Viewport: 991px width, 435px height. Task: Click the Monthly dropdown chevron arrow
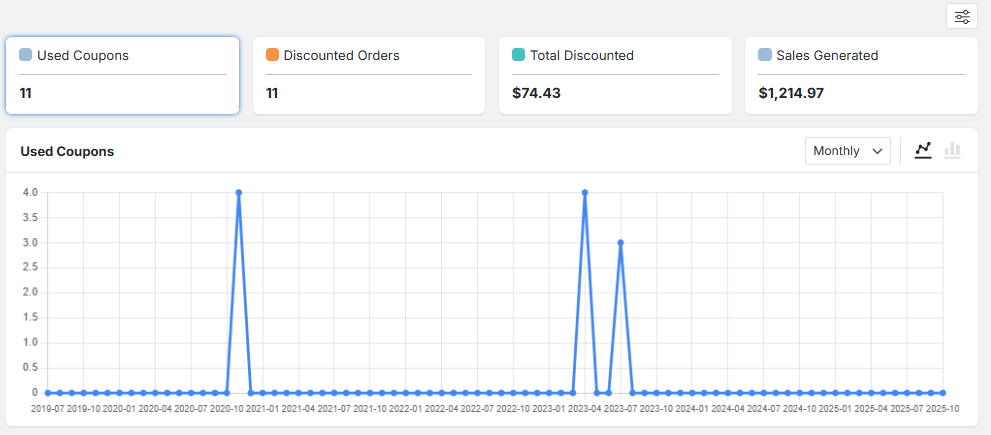click(877, 151)
